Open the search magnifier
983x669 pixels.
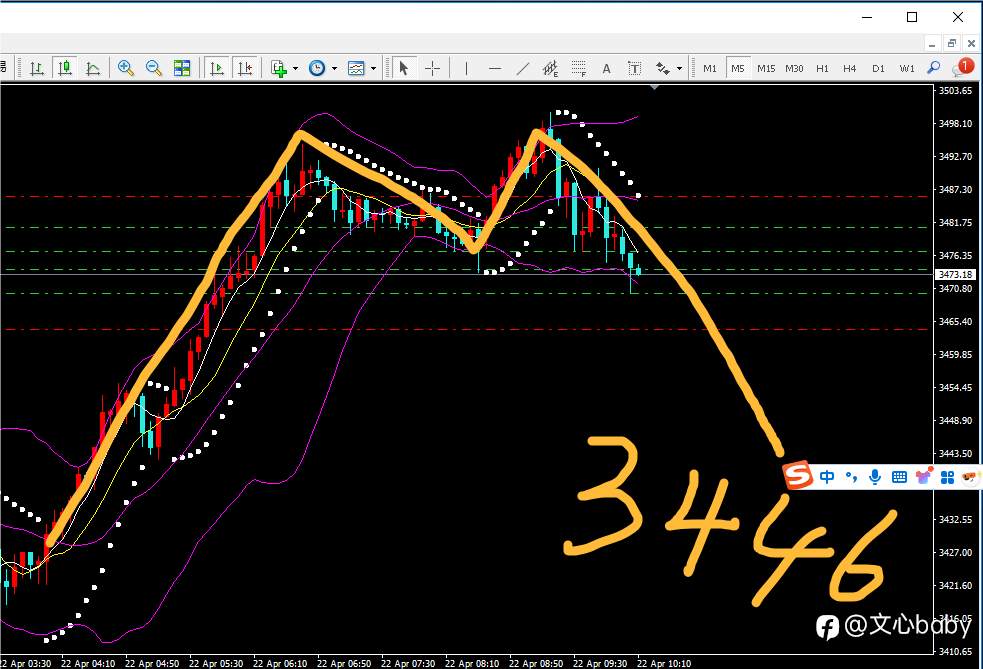click(x=933, y=68)
